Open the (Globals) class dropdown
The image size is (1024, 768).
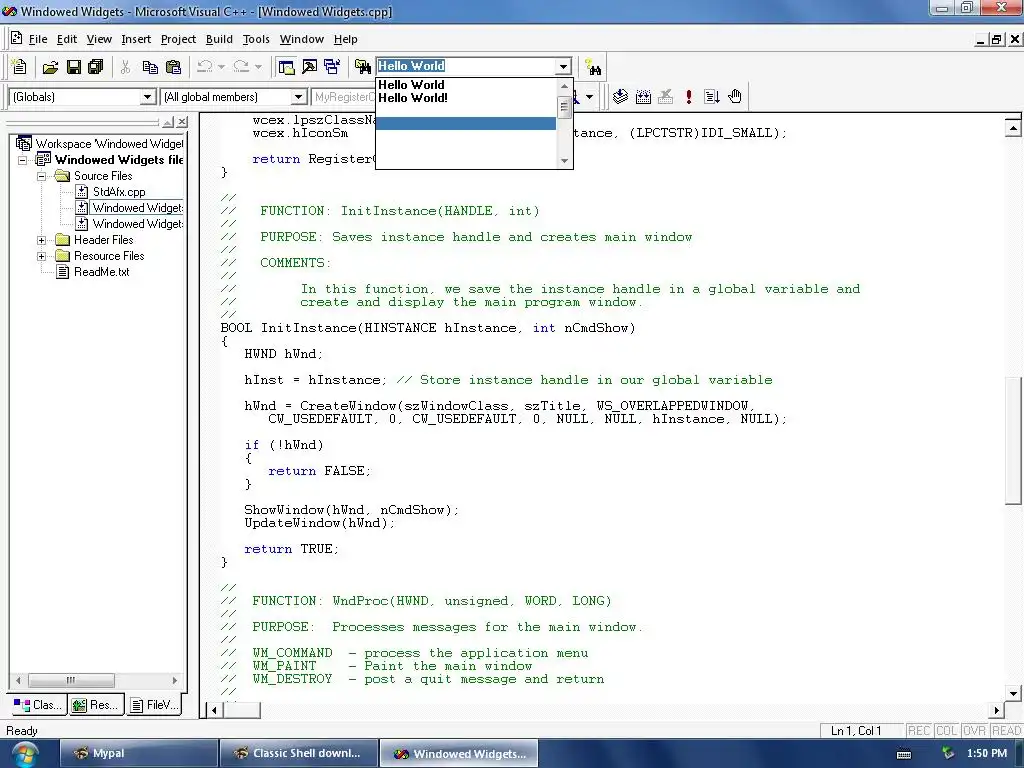click(148, 97)
